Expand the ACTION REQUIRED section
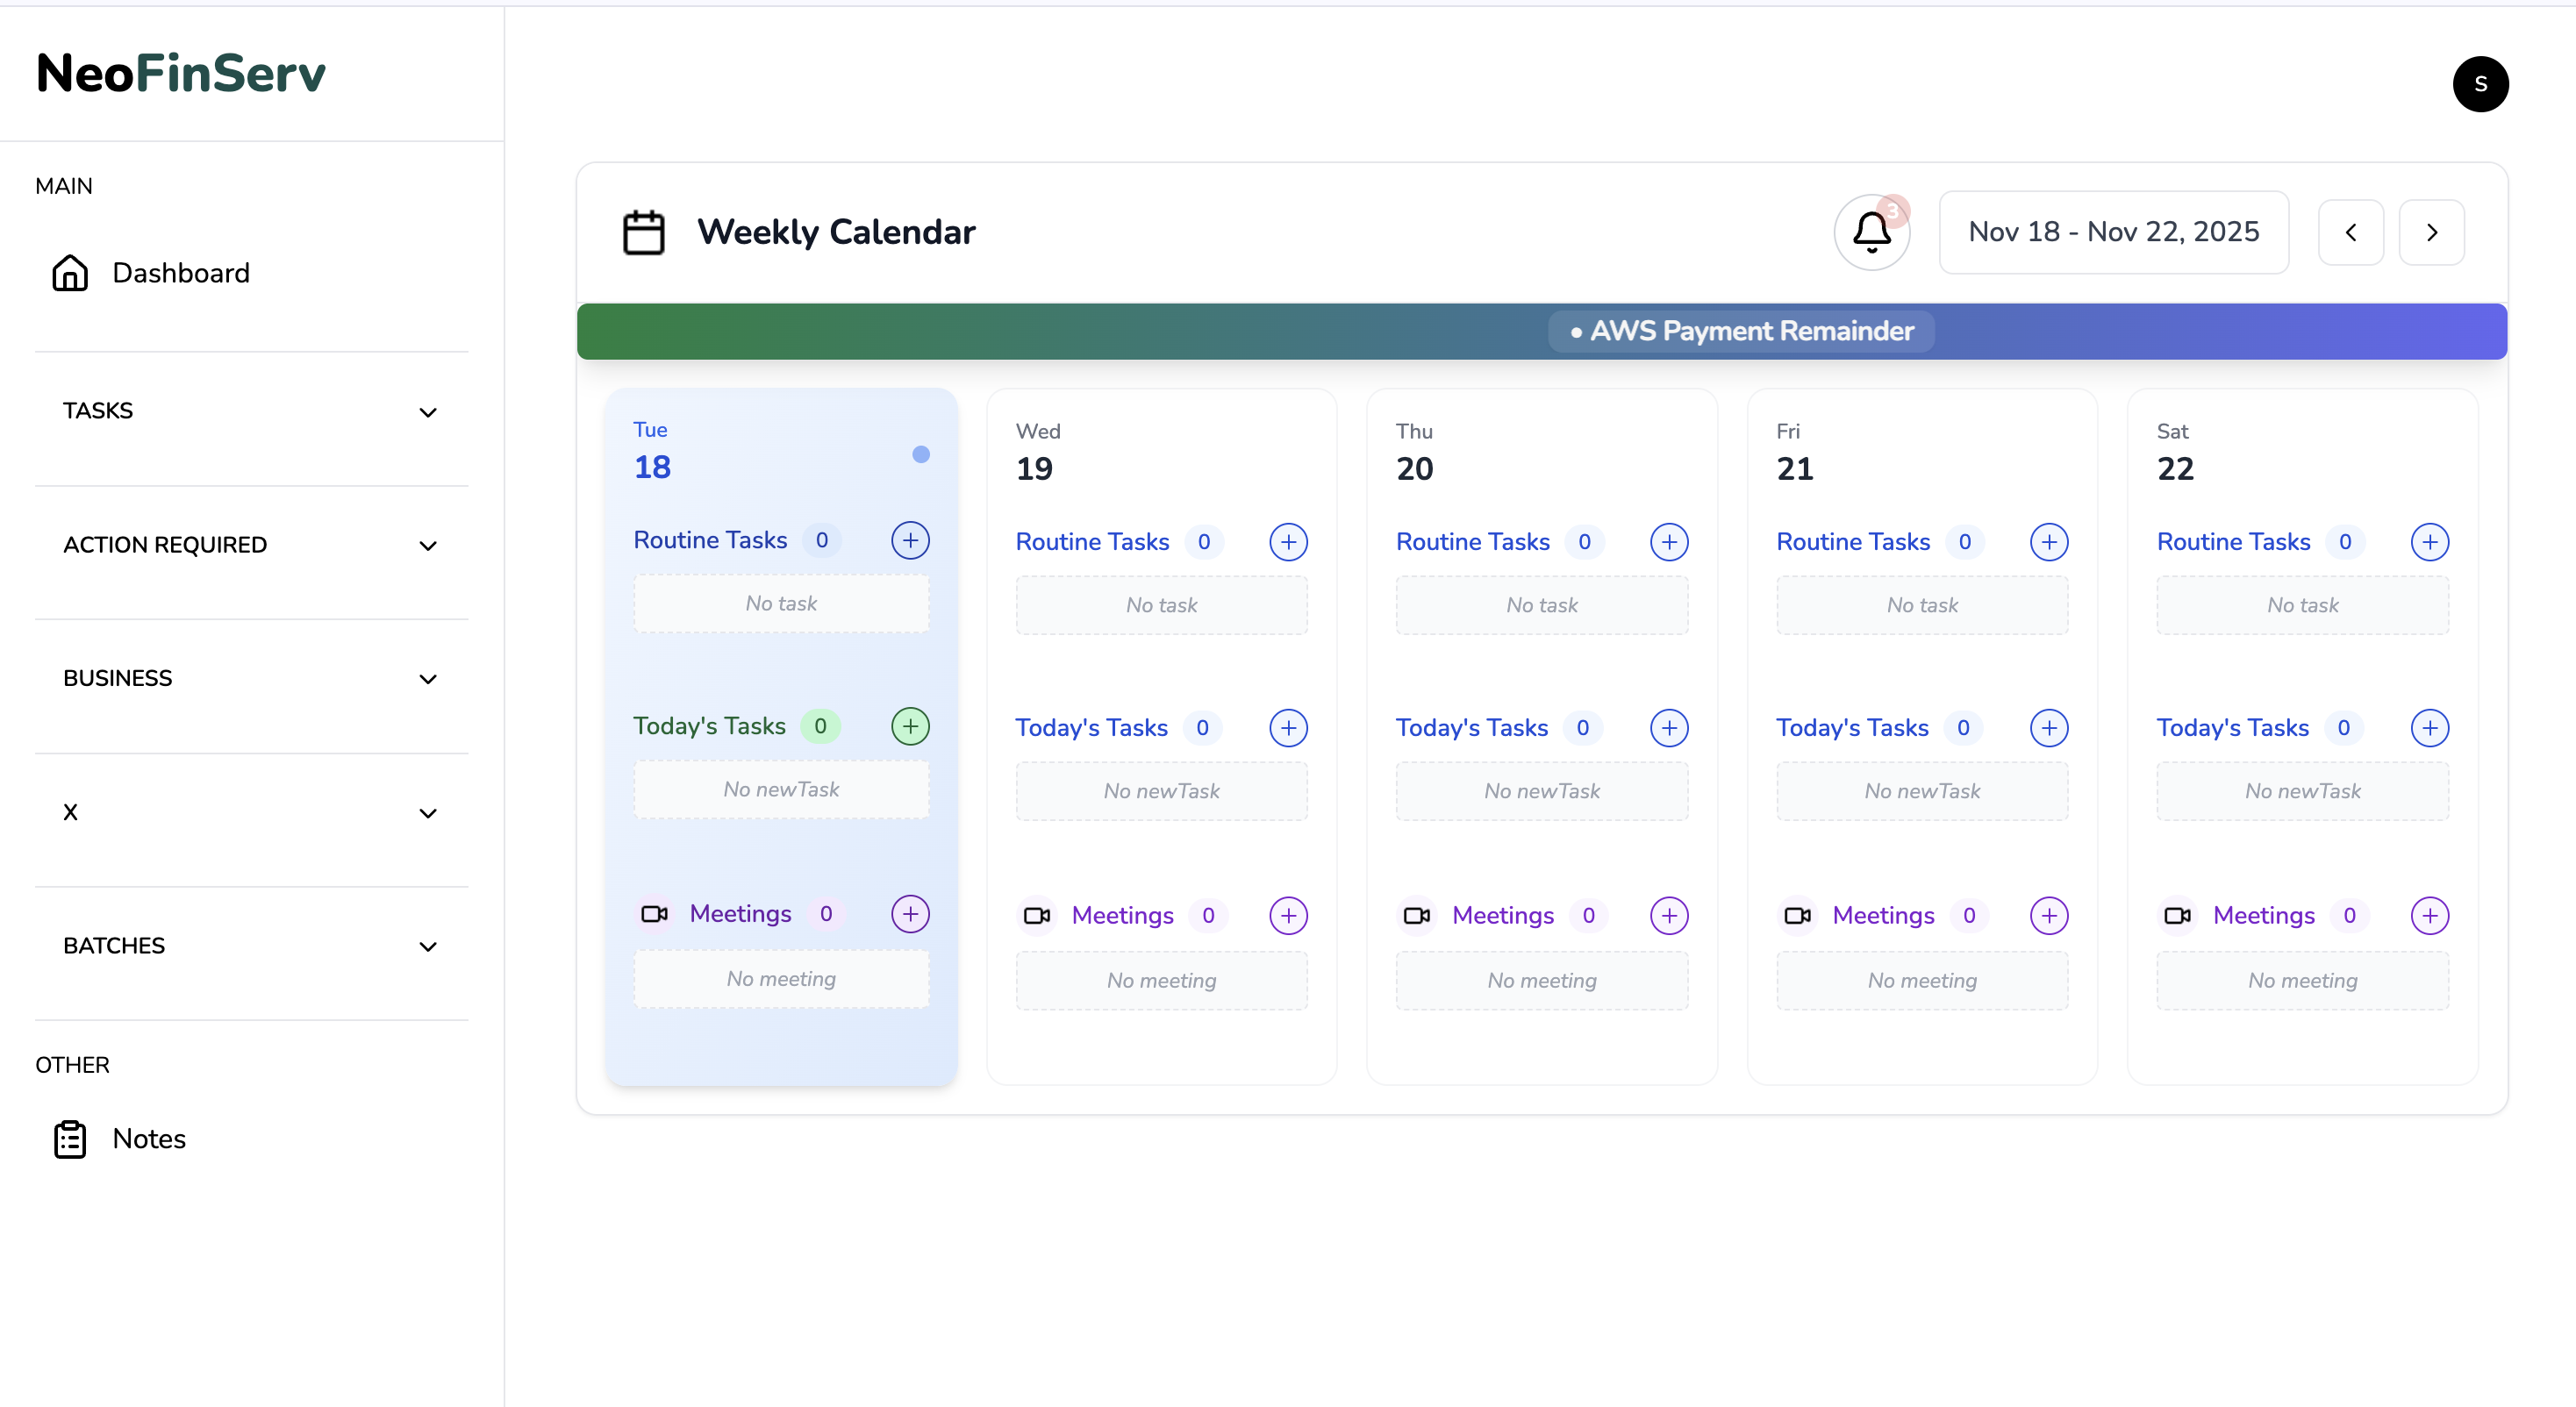 250,545
